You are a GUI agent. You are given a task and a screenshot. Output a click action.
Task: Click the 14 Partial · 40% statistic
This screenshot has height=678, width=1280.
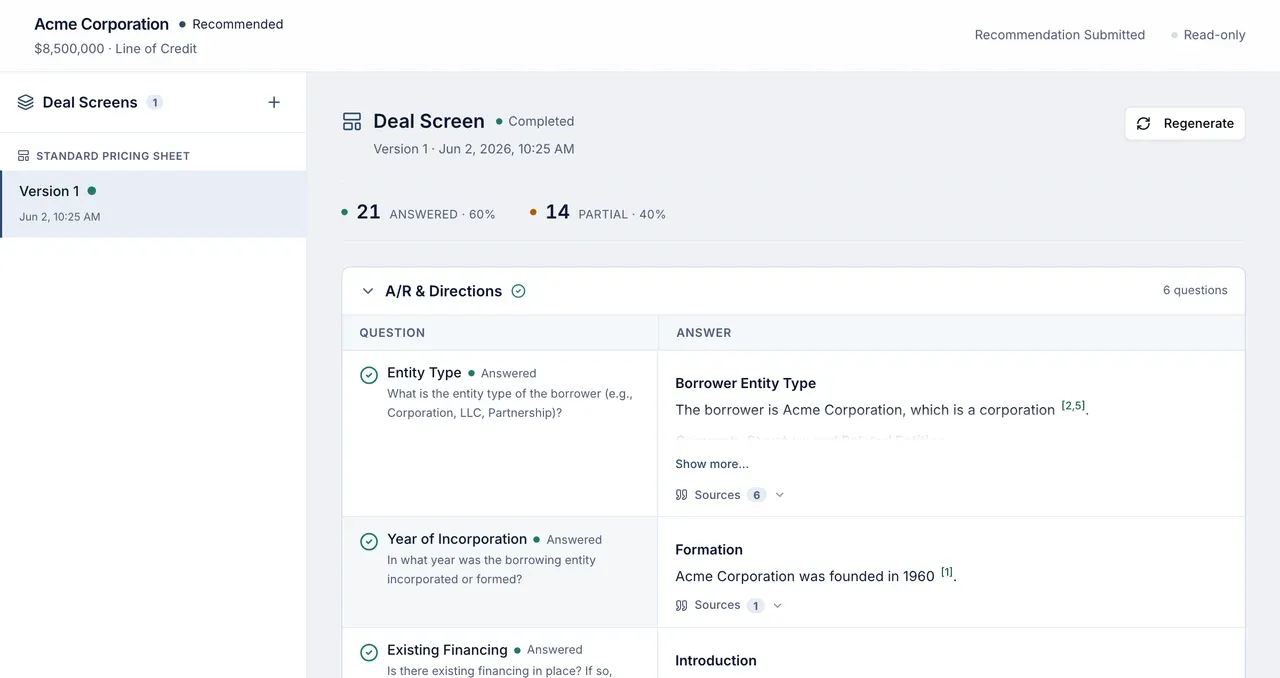[598, 212]
